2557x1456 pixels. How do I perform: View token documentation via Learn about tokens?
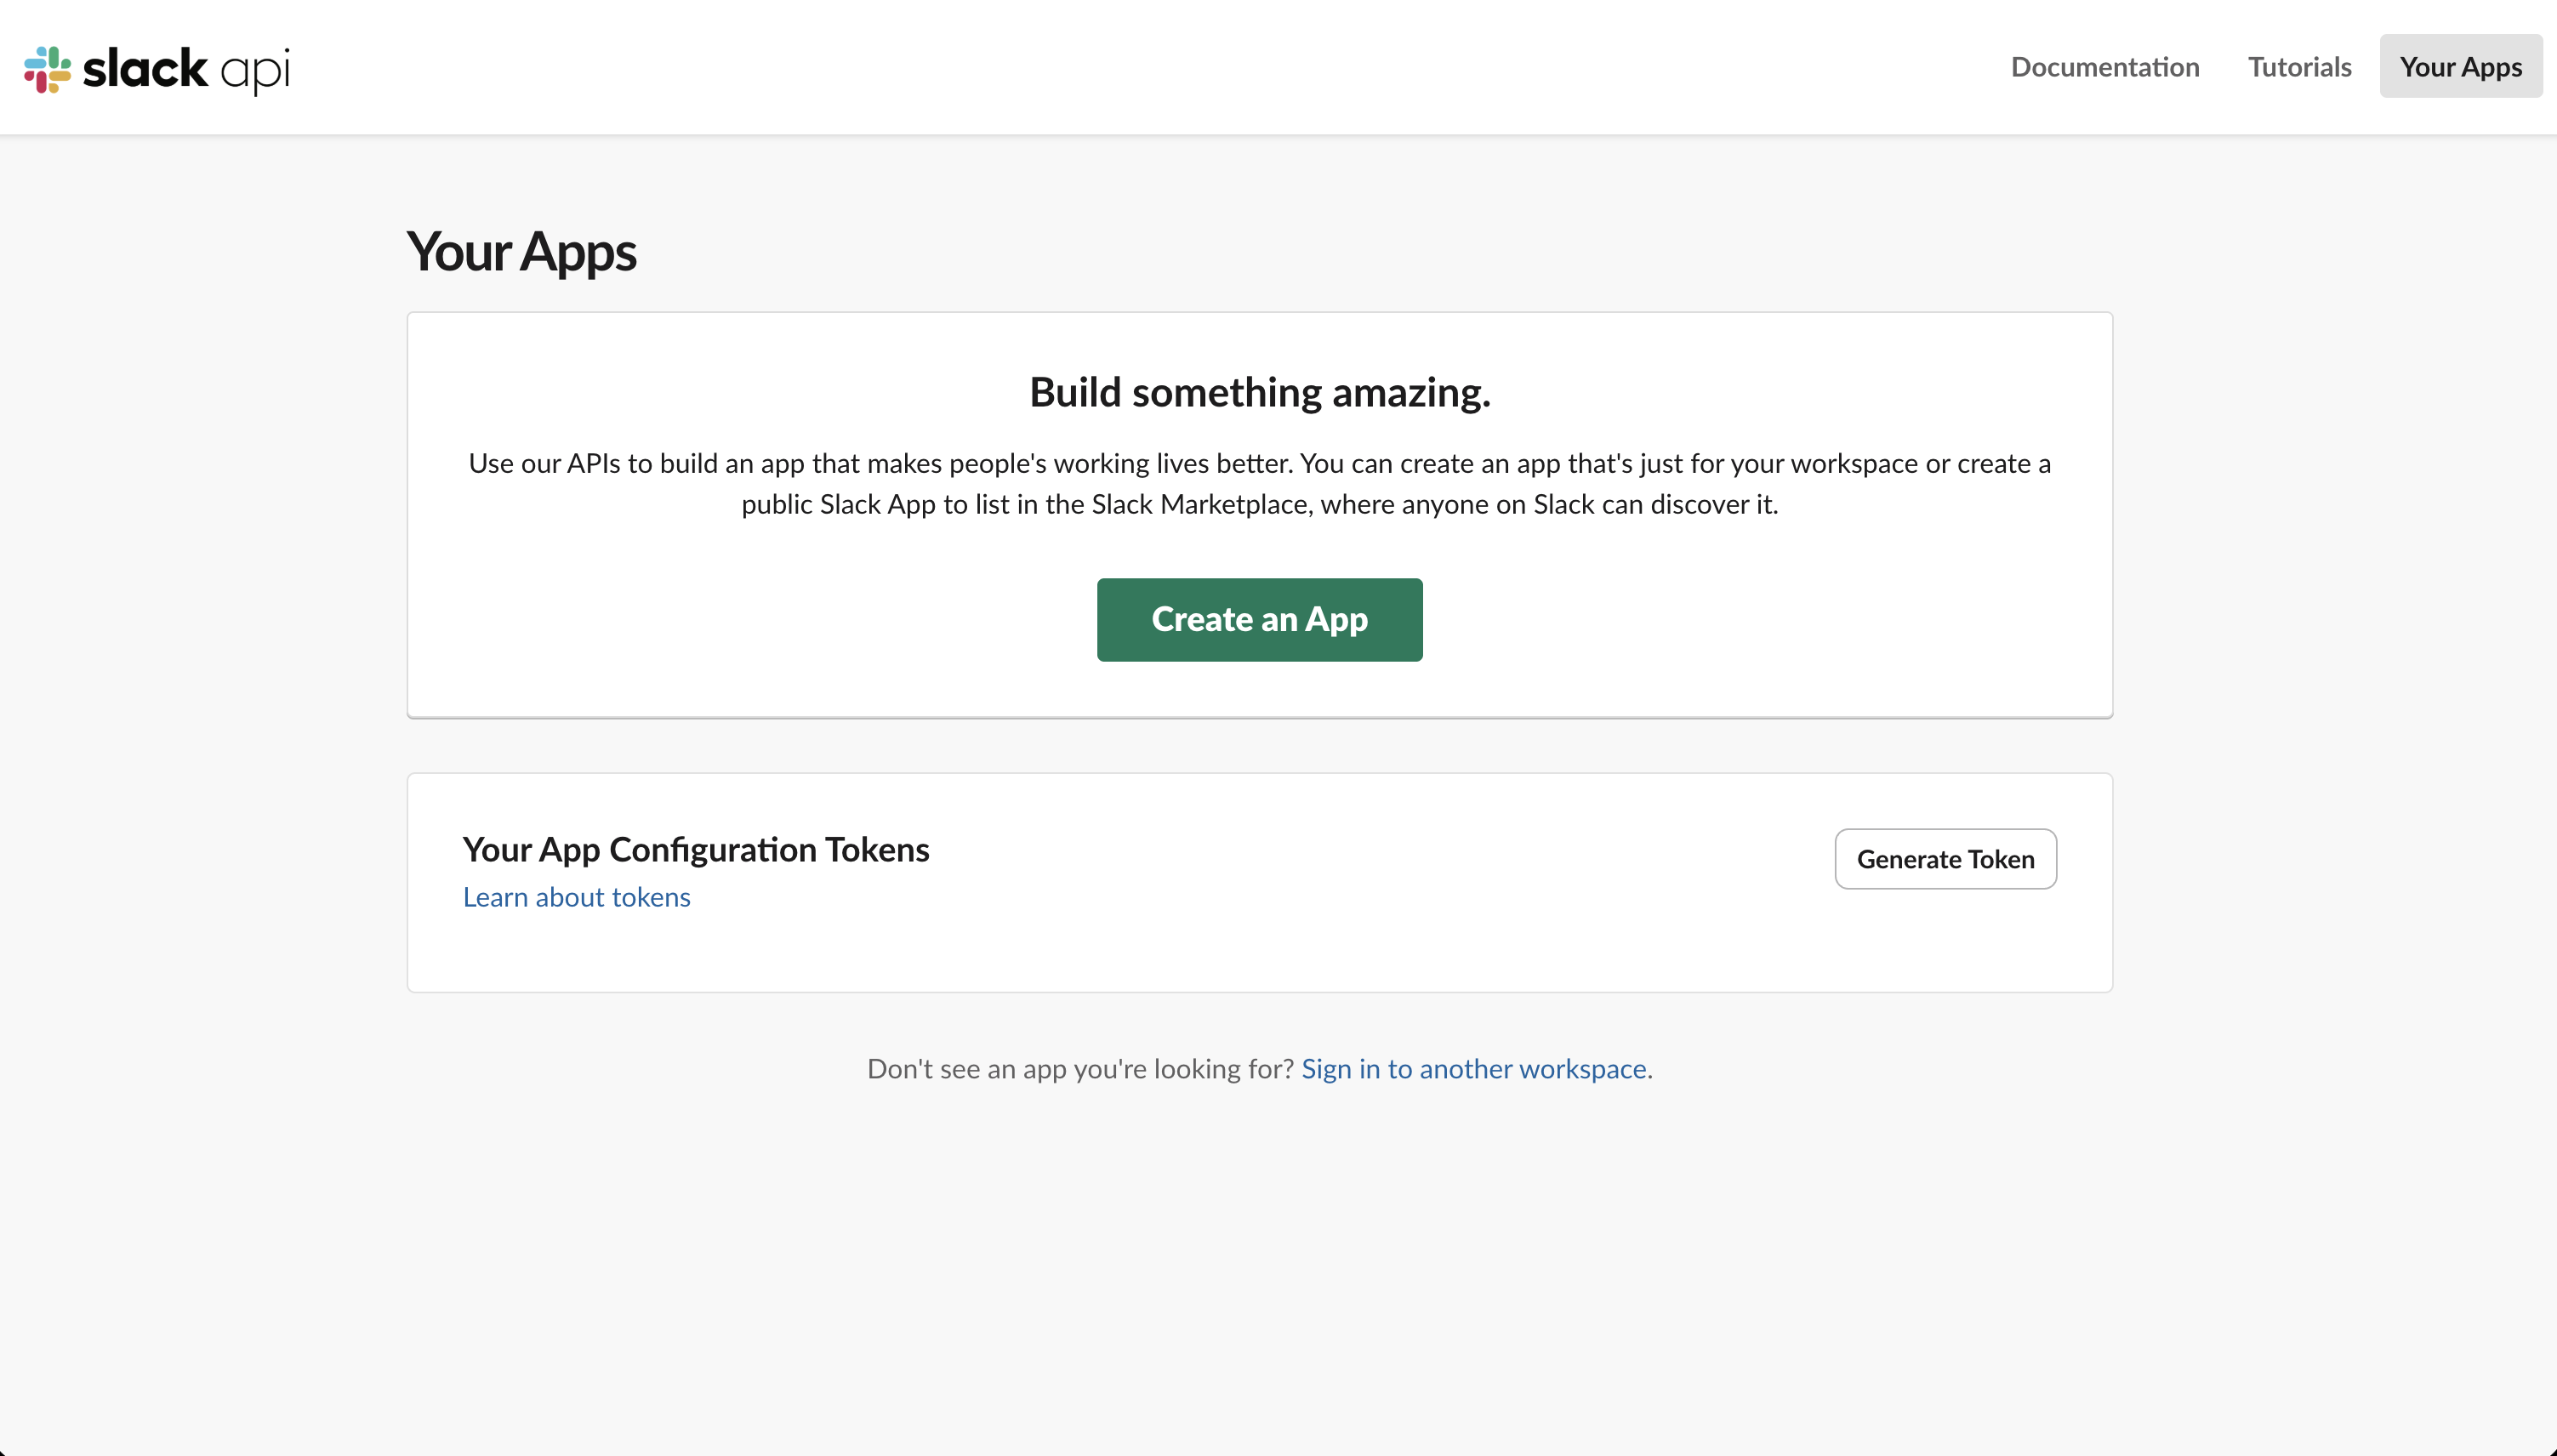click(x=576, y=897)
